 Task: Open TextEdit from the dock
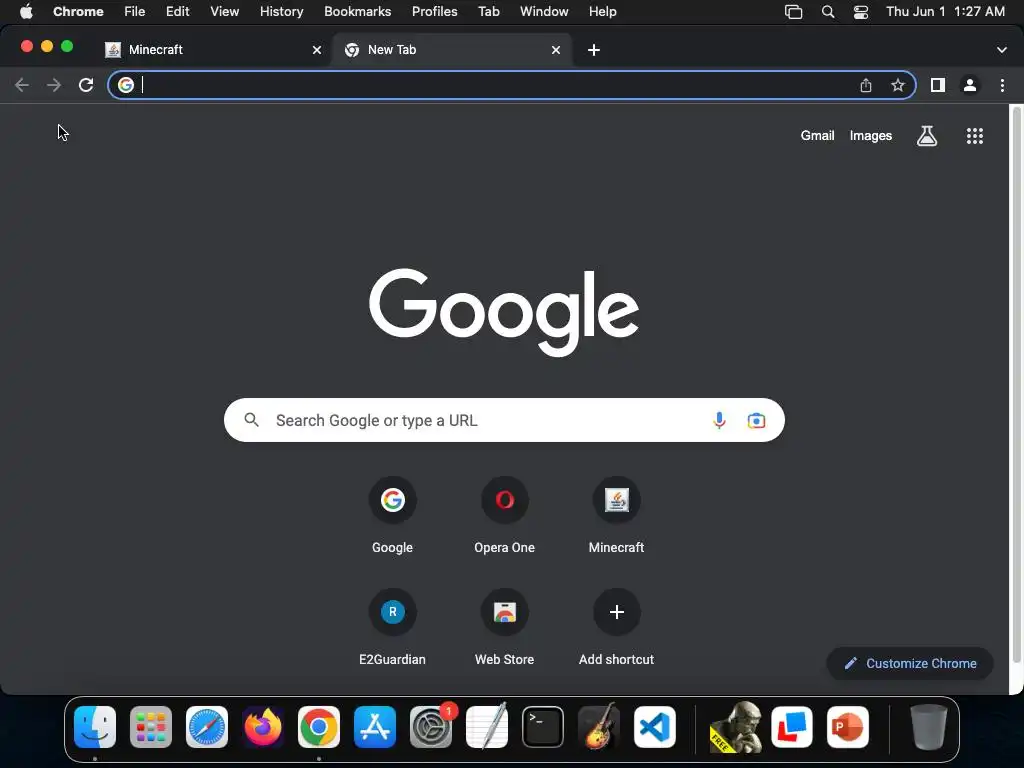click(x=487, y=727)
